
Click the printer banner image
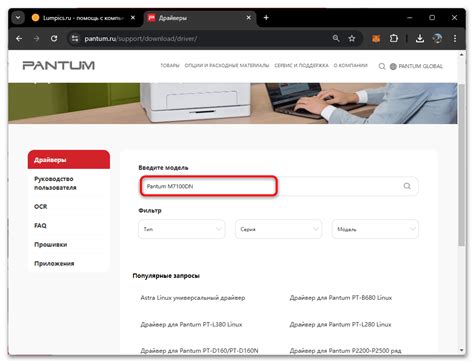233,103
